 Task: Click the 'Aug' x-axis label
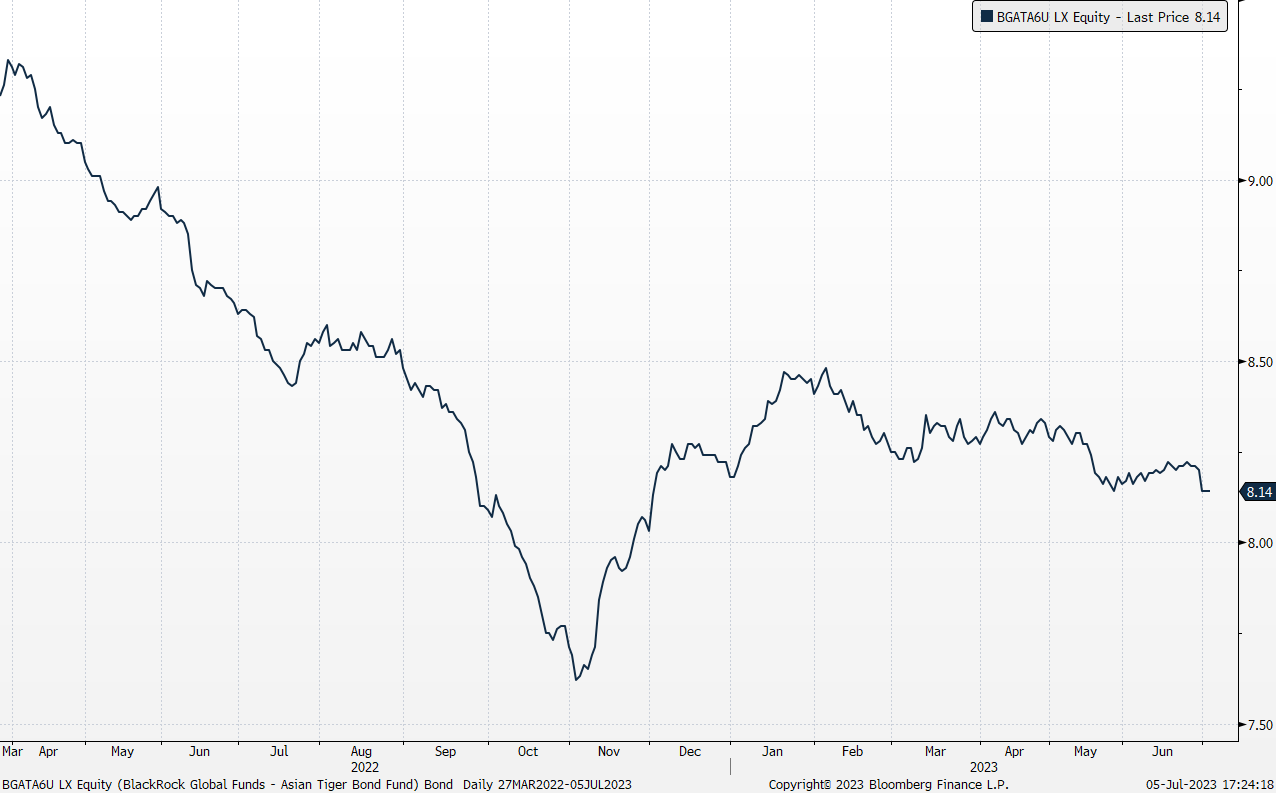point(362,751)
